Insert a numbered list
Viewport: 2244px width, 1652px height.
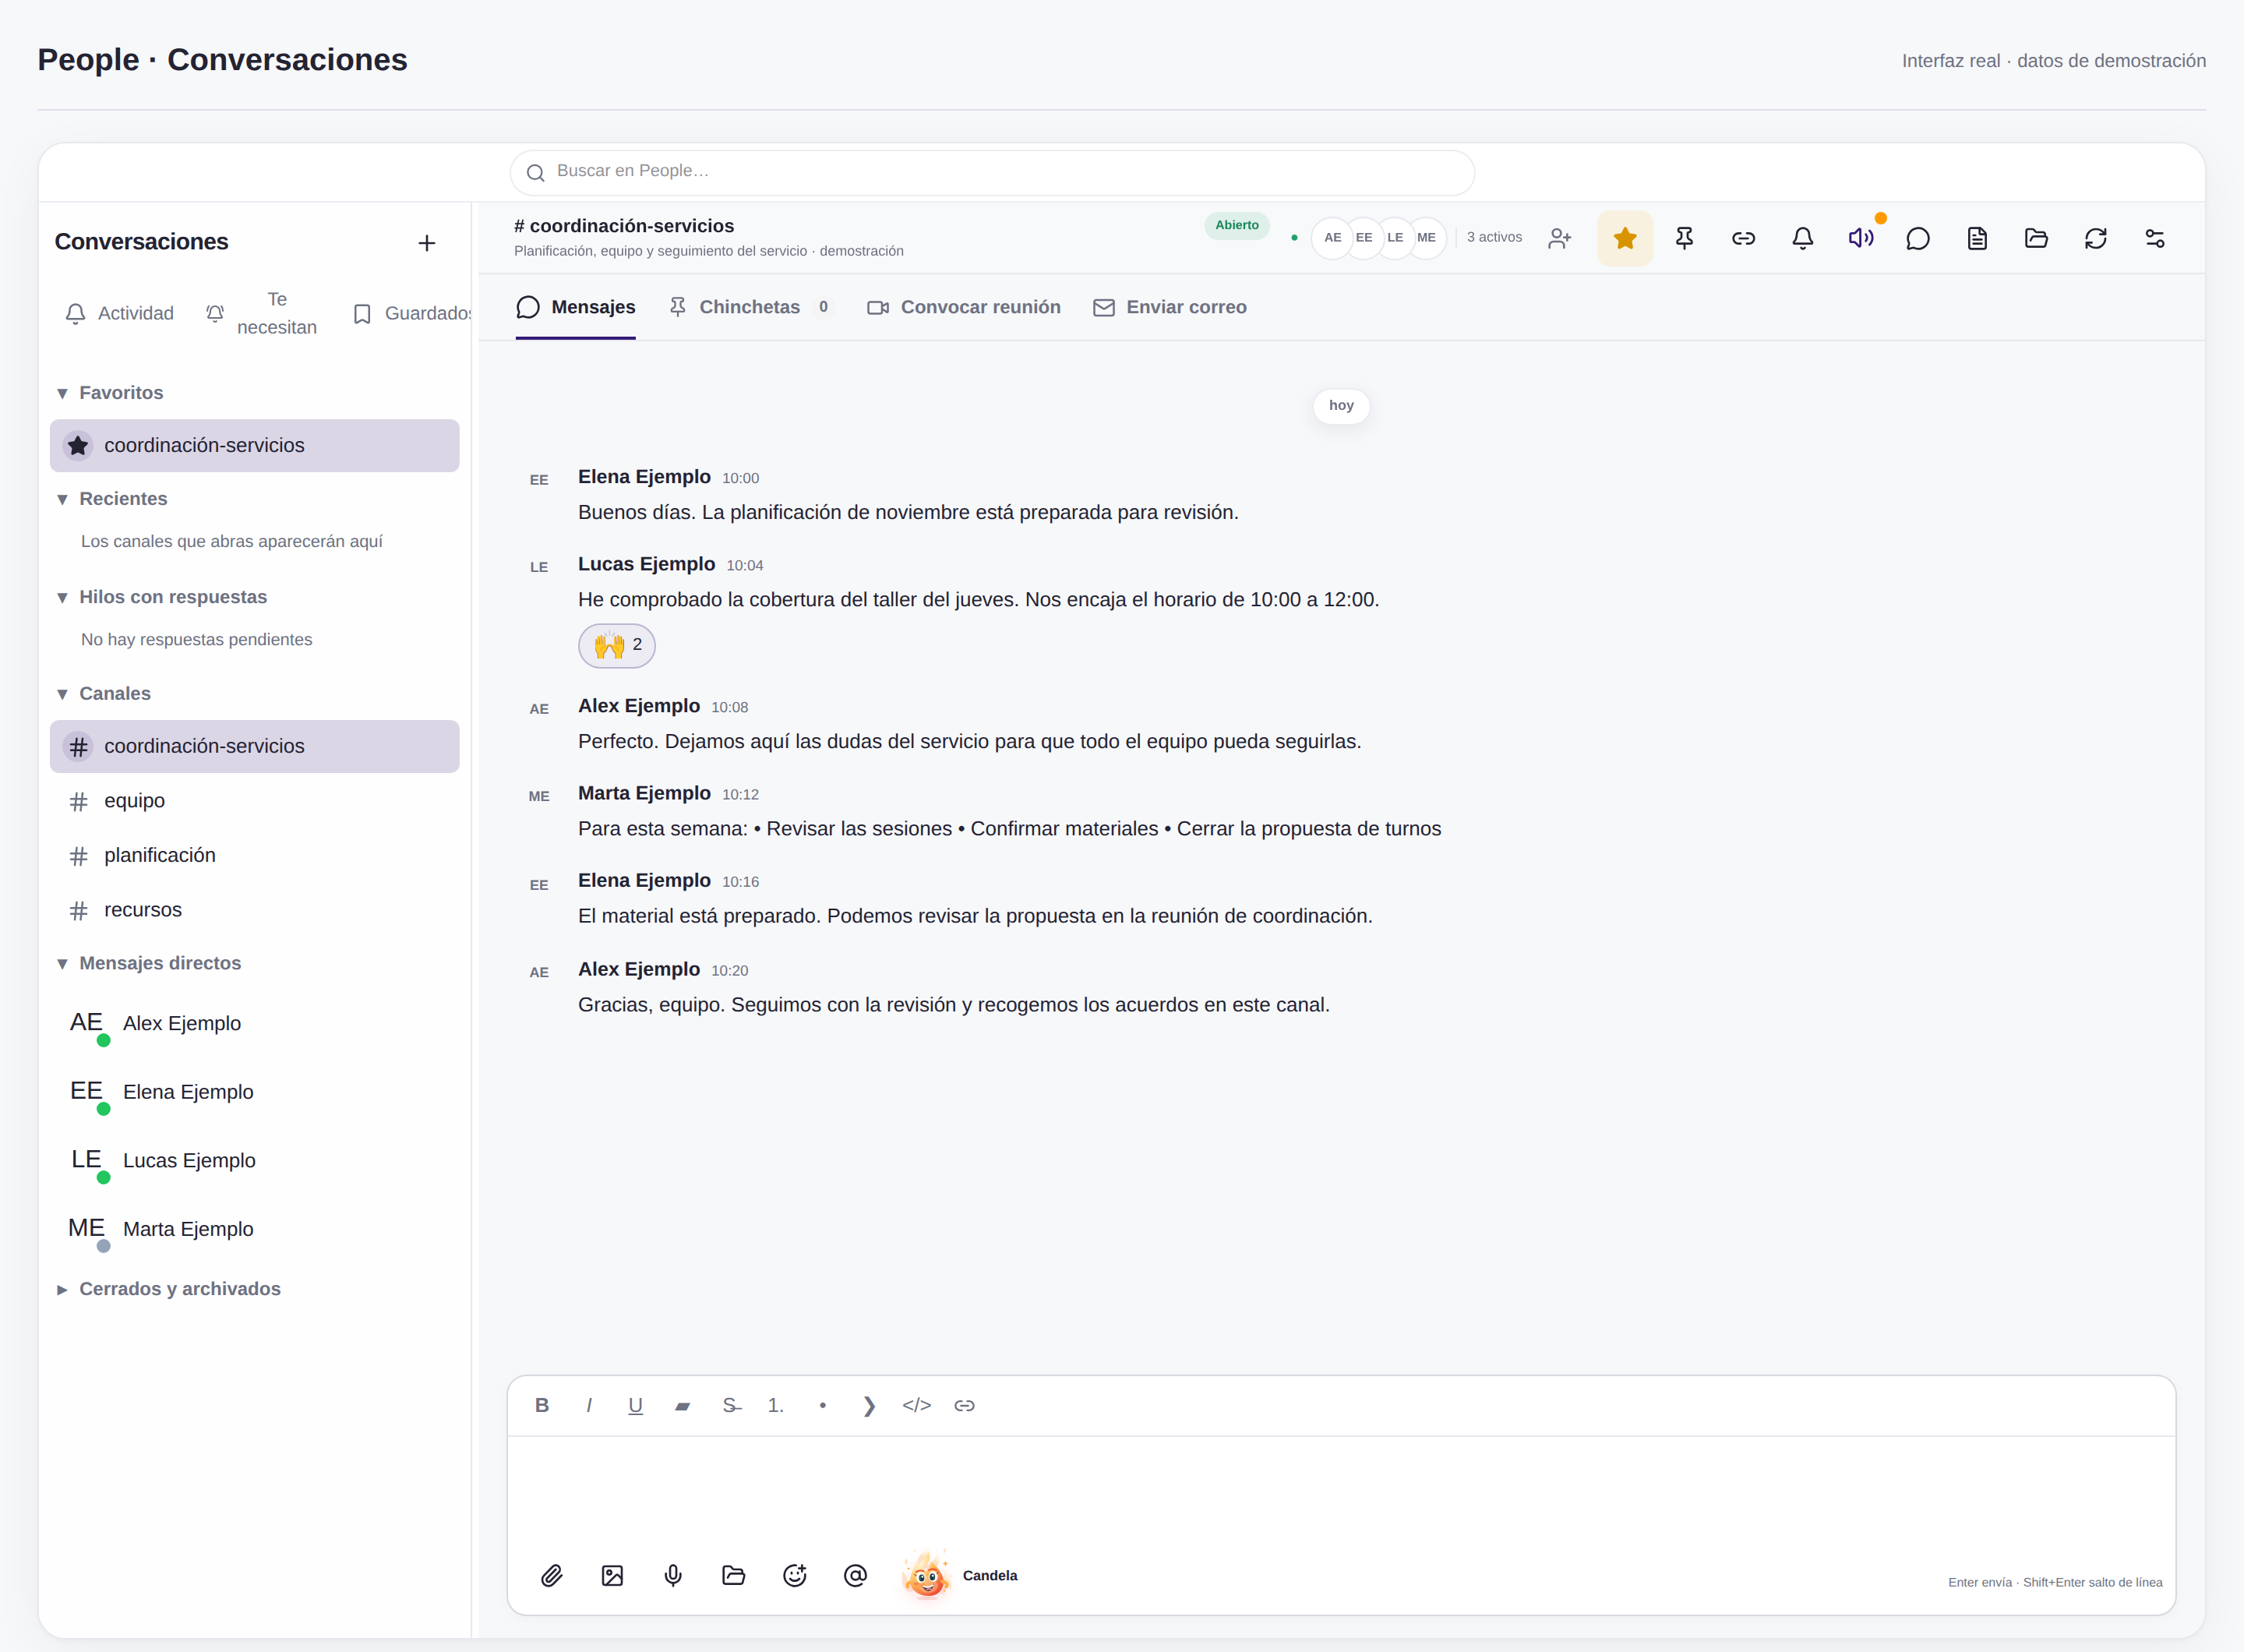pyautogui.click(x=776, y=1406)
